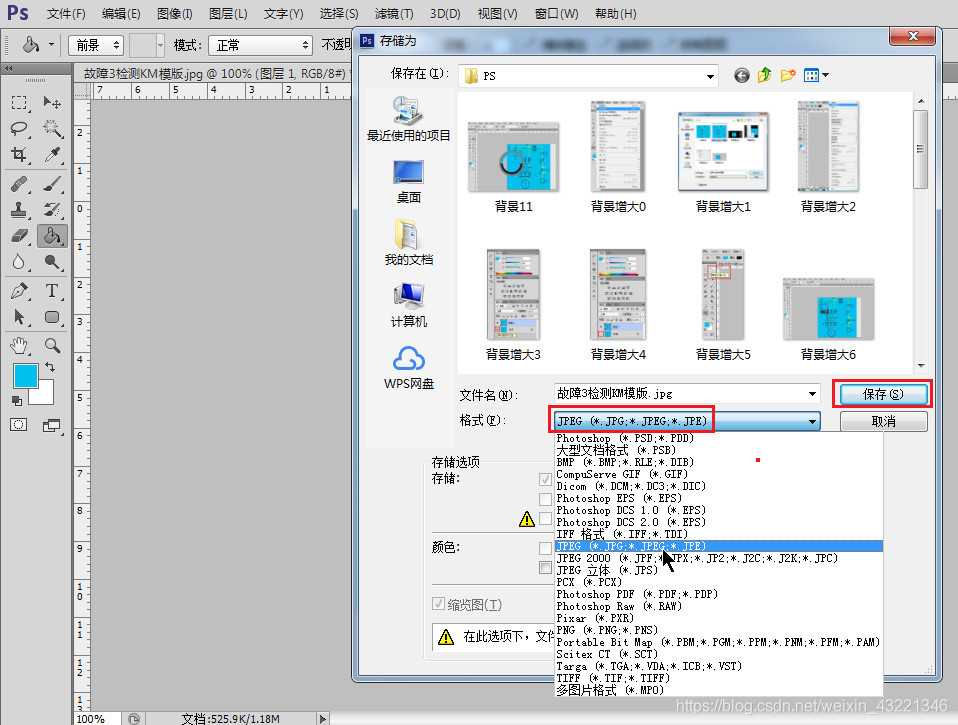Open My Documents in the dialog sidebar
958x725 pixels.
(x=408, y=242)
